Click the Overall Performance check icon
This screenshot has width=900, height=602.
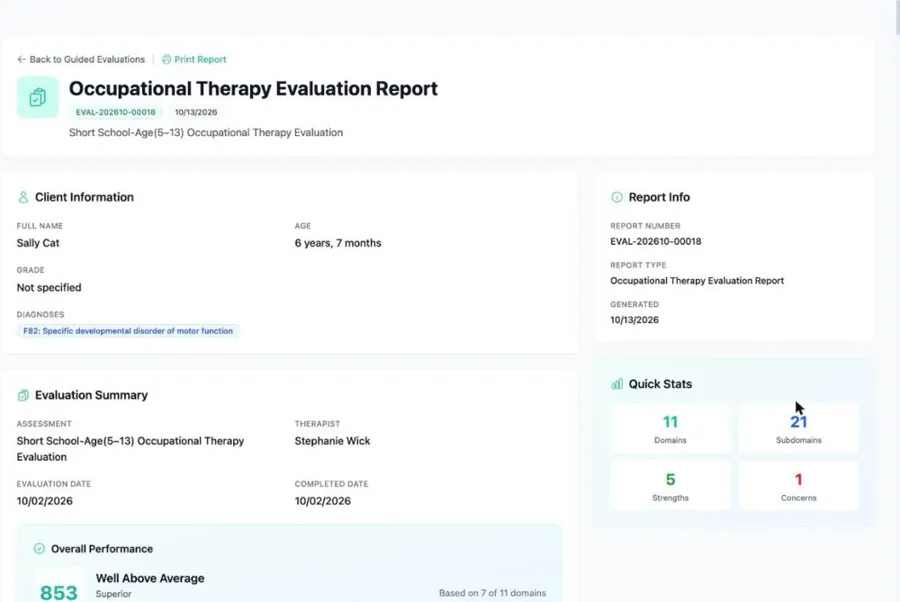(x=39, y=549)
